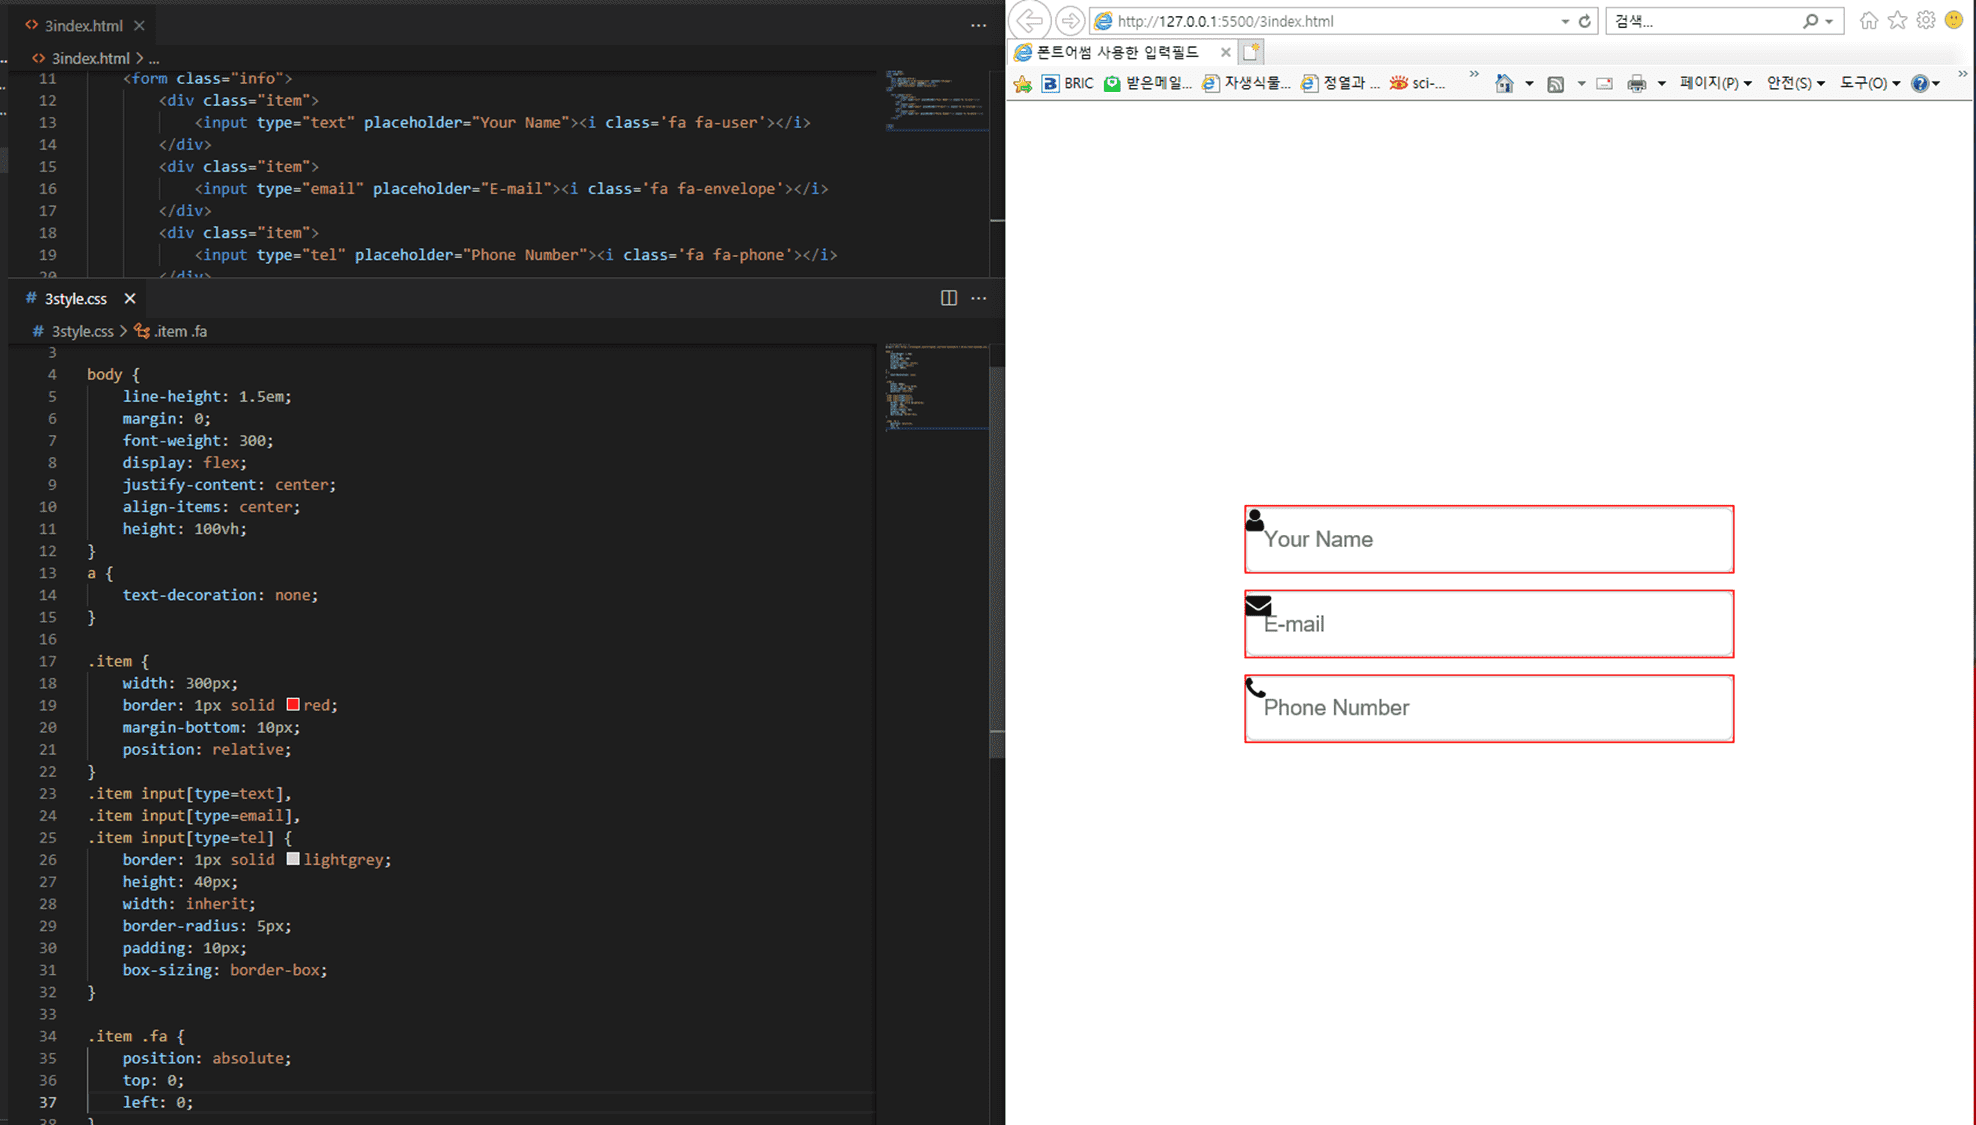The height and width of the screenshot is (1125, 1976).
Task: Open favorites star in browser
Action: coord(1897,21)
